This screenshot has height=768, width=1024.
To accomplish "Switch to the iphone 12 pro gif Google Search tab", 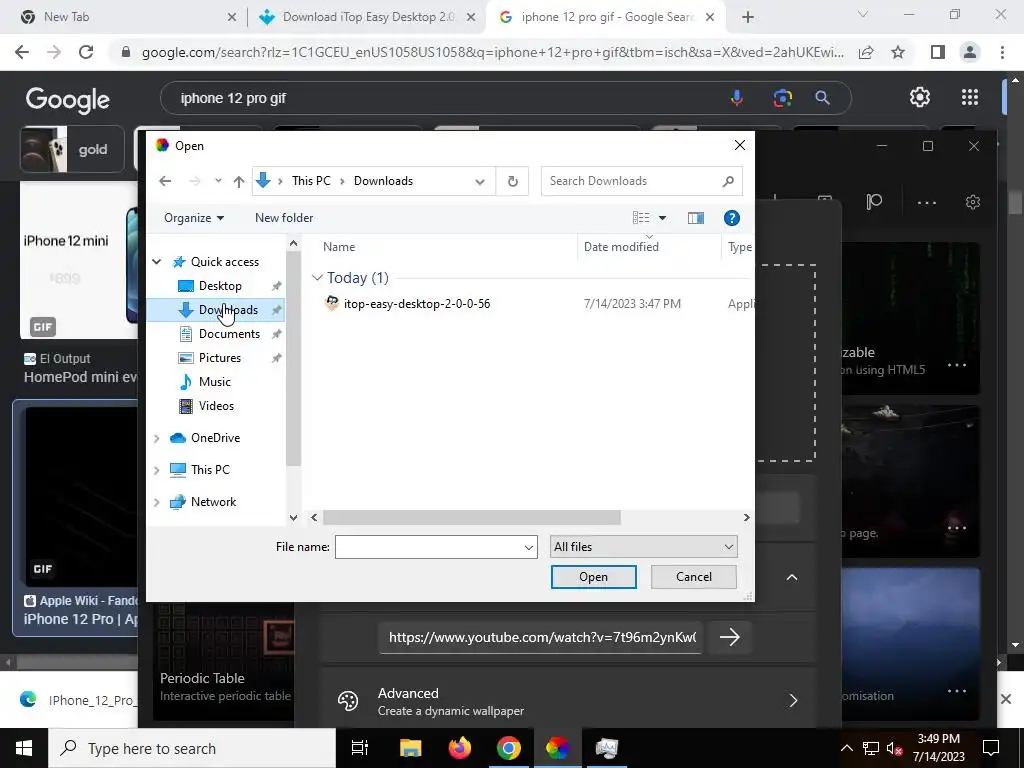I will click(605, 17).
